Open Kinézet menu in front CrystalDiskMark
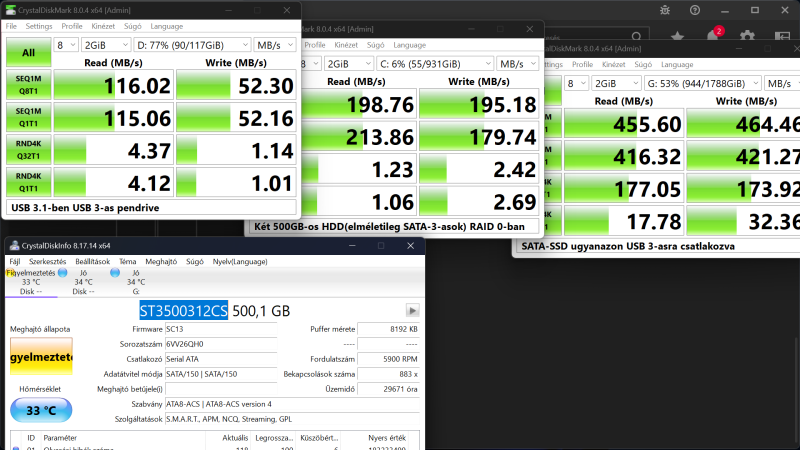 click(x=103, y=26)
